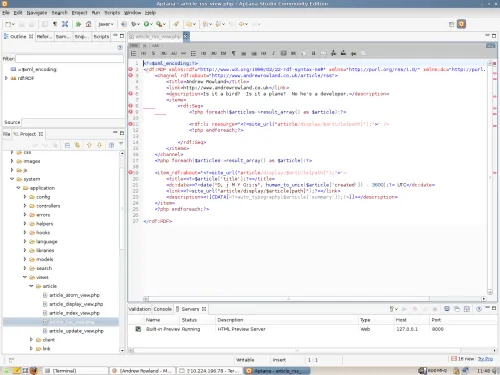Click the show whitespace paragraph mark icon
Screen dimensions: 500x375
tap(55, 24)
